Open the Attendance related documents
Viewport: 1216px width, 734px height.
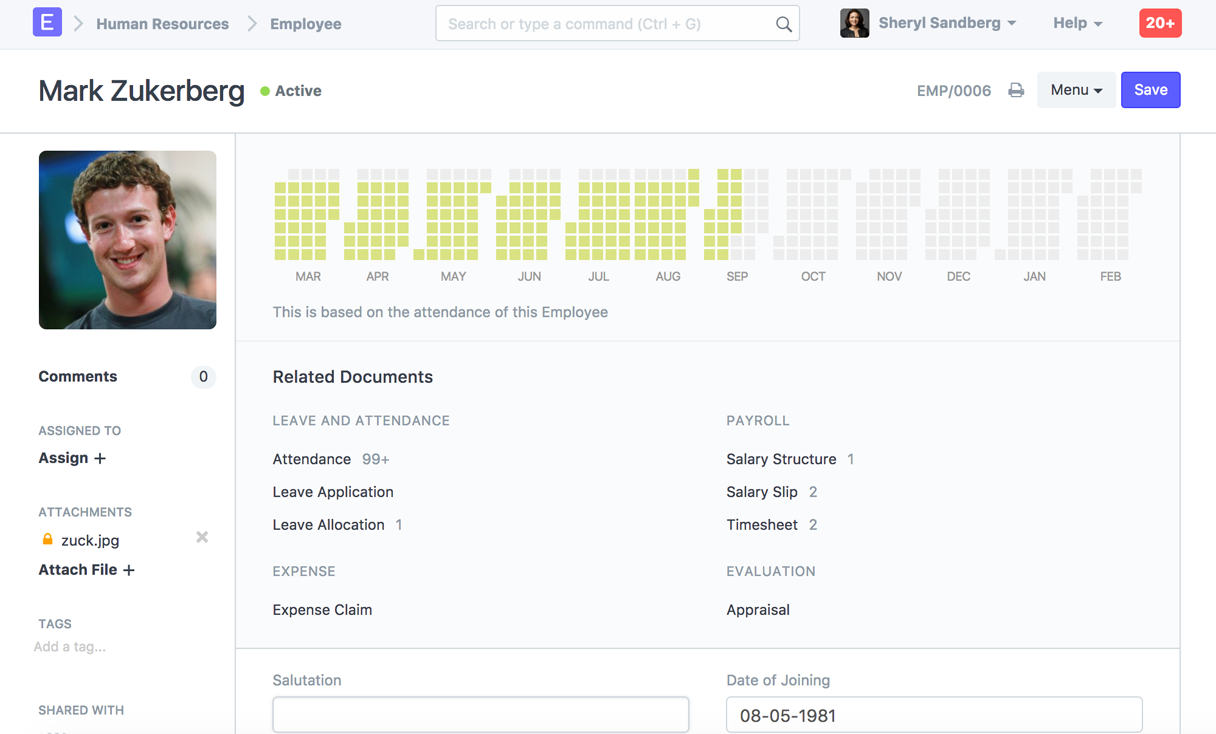pos(312,459)
